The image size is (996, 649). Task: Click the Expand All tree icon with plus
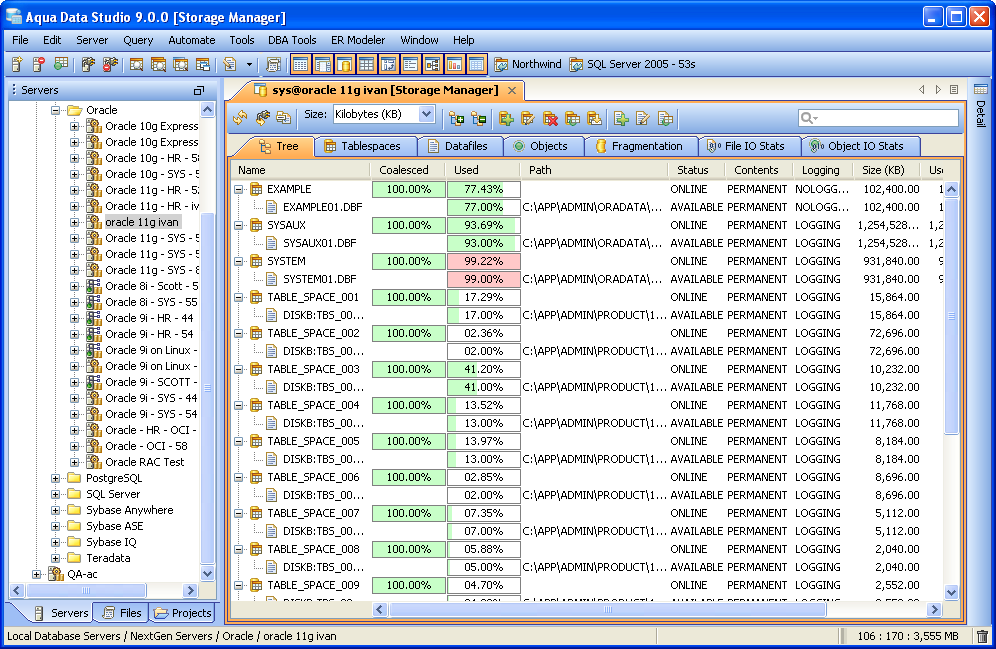coord(456,118)
